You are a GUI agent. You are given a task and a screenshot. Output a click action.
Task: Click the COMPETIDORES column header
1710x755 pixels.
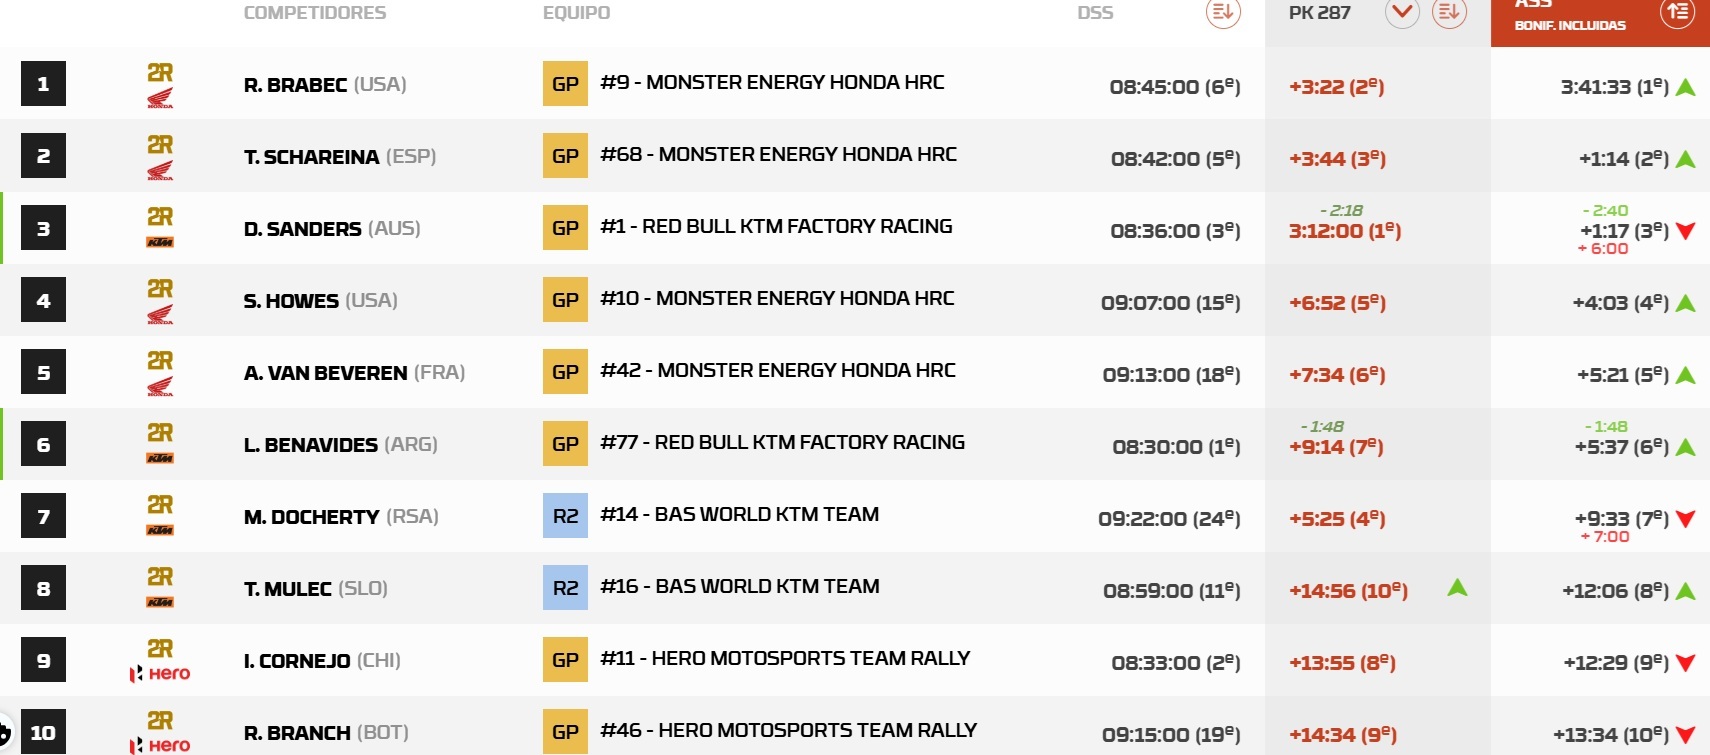[x=314, y=13]
